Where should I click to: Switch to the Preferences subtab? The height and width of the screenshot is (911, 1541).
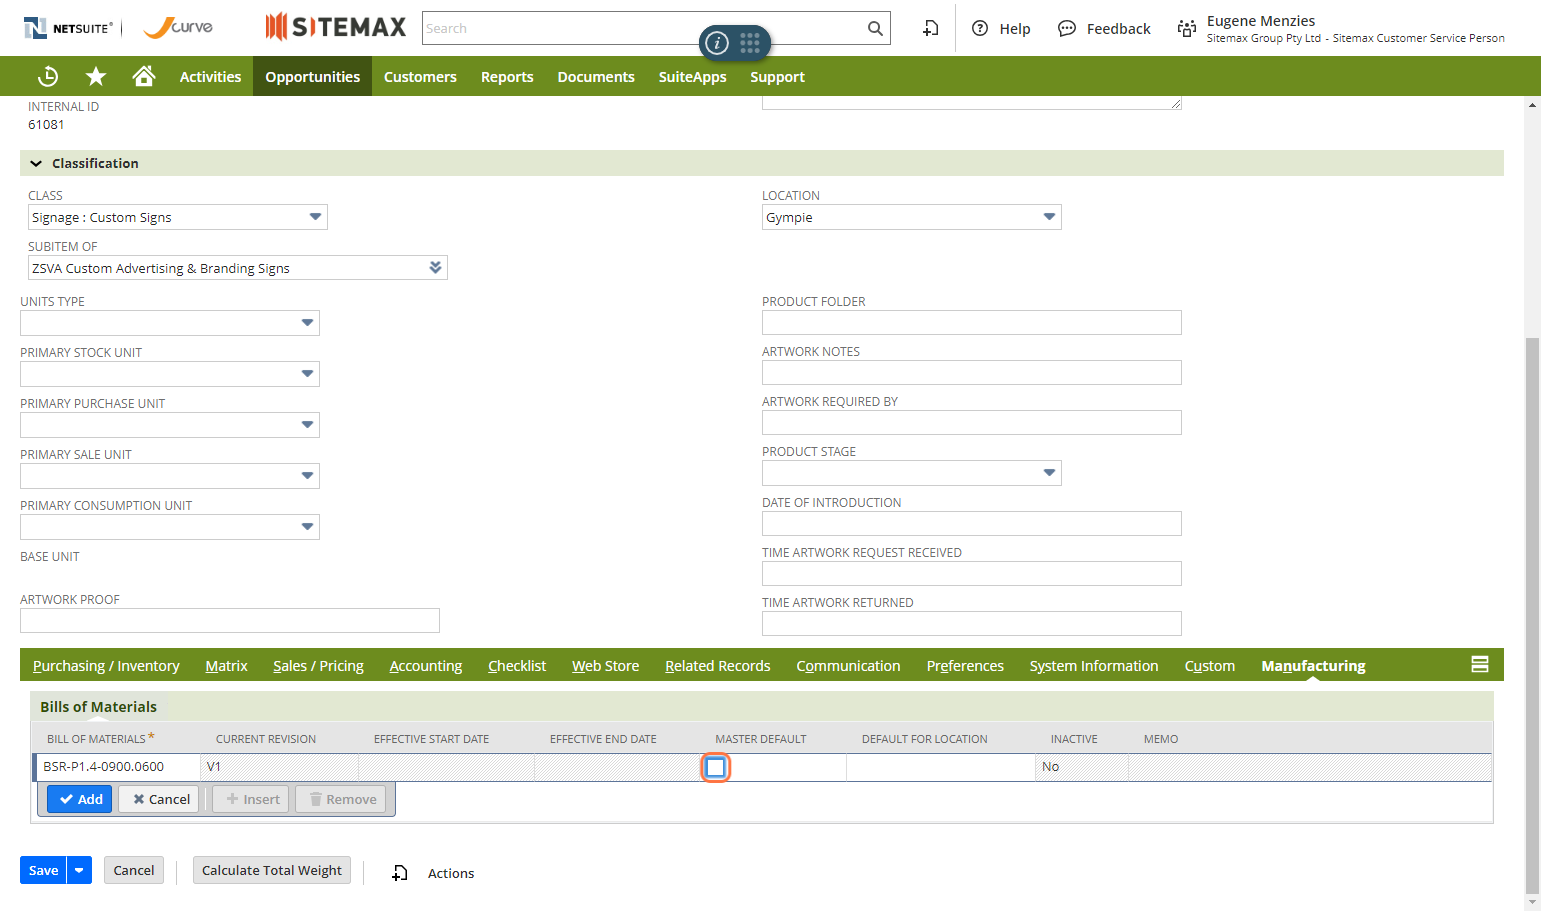click(965, 665)
